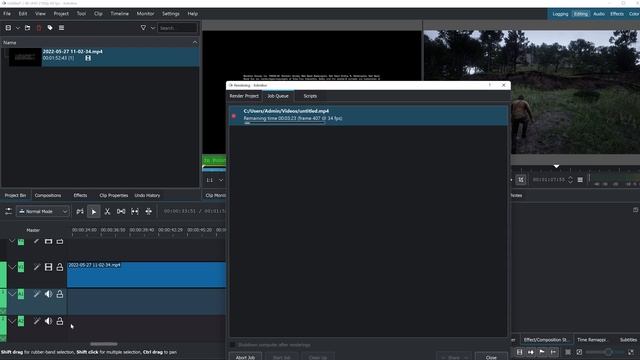
Task: Switch to Compositions tab
Action: click(48, 196)
